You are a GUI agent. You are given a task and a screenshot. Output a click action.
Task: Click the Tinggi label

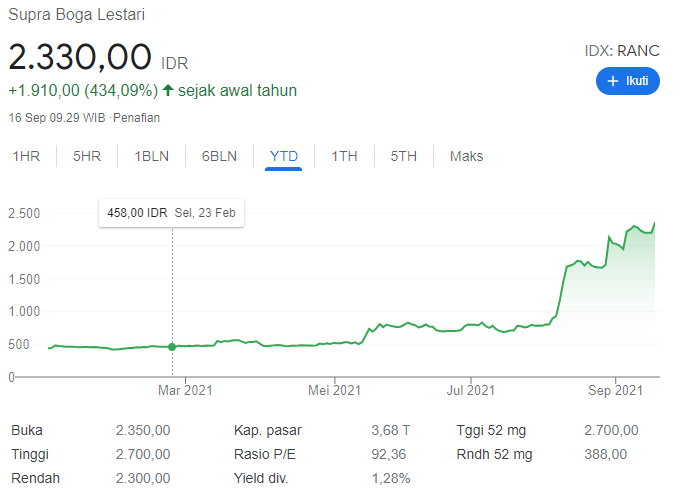[30, 455]
